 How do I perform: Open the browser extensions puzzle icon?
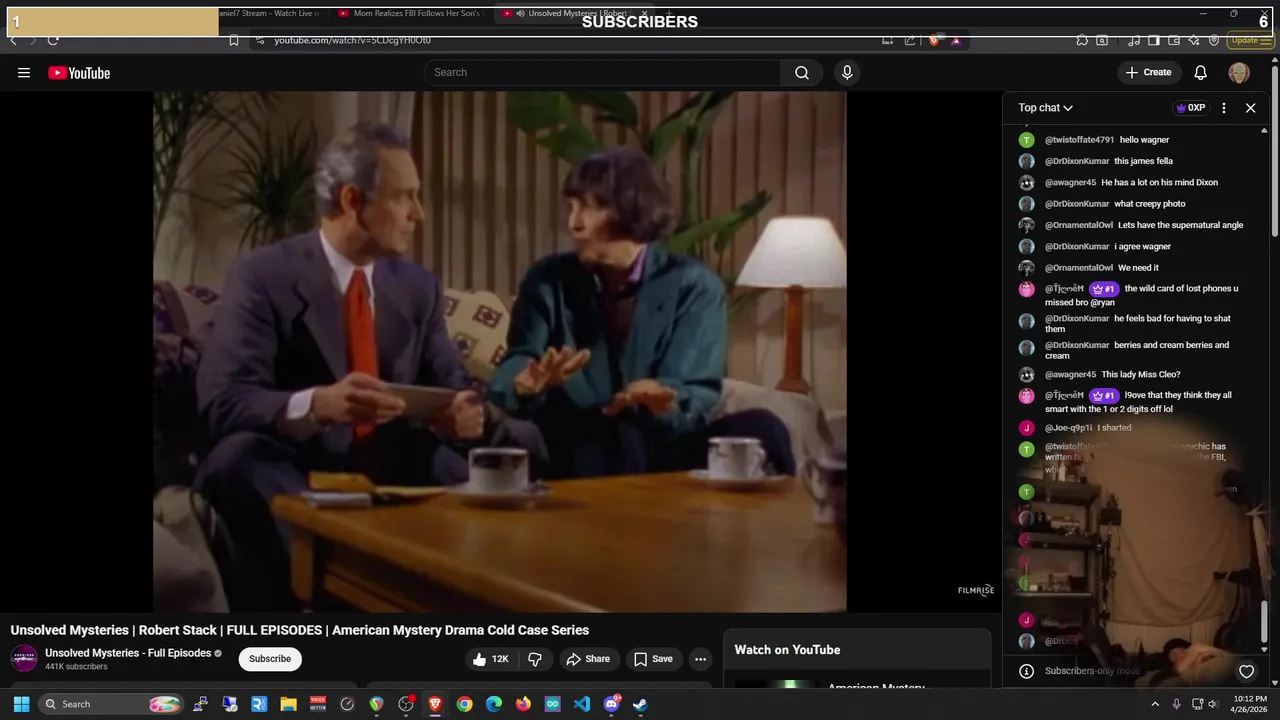[x=1082, y=40]
